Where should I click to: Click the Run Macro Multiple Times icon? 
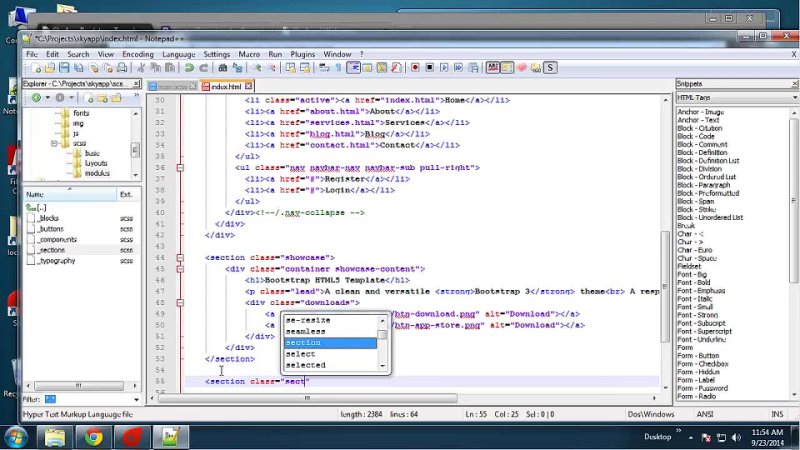coord(458,68)
